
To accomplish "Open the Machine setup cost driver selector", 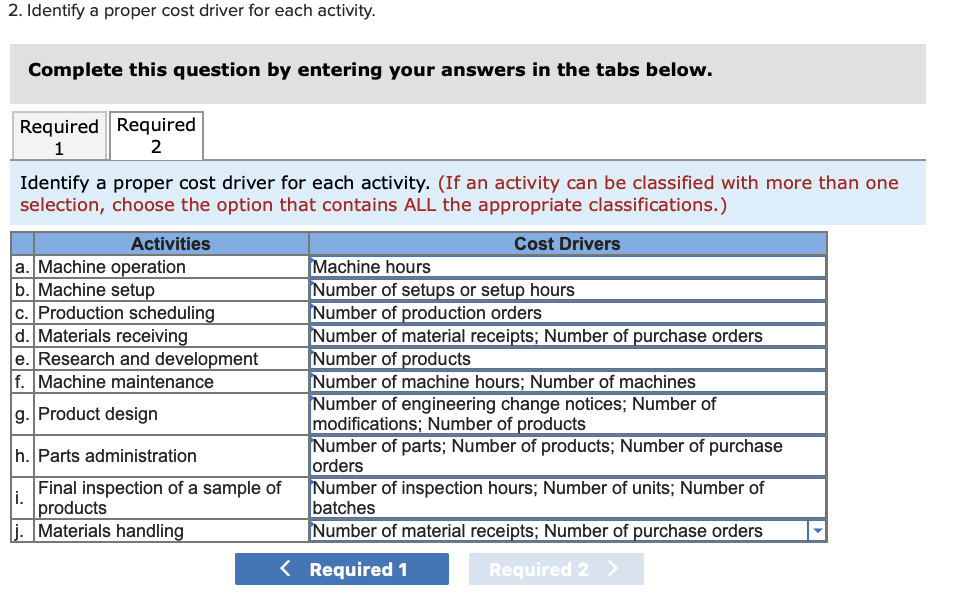I will (x=567, y=290).
